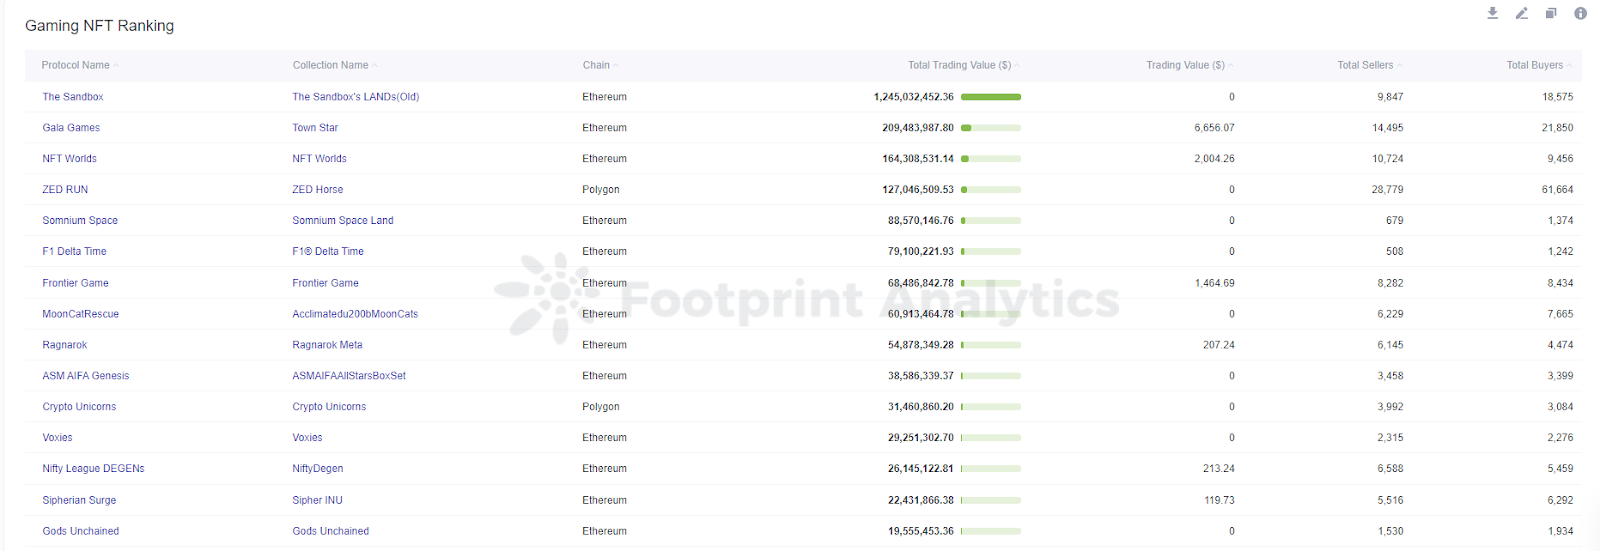The image size is (1600, 551).
Task: Select the value 1,245,032,452.36
Action: pyautogui.click(x=914, y=97)
